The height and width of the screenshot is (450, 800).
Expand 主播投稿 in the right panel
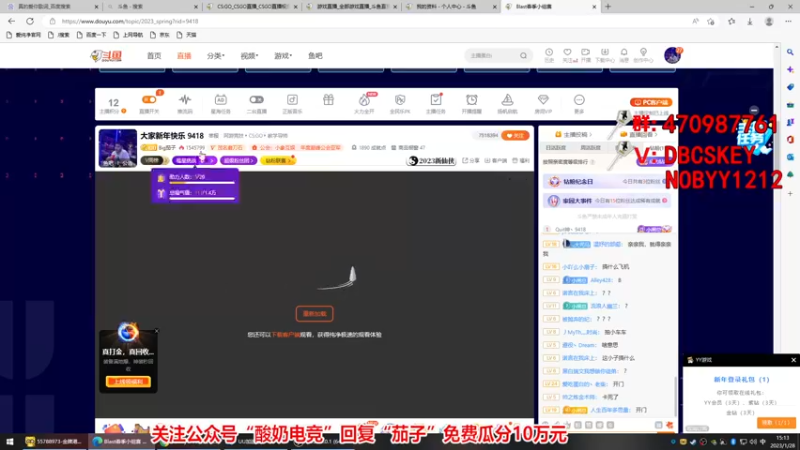pyautogui.click(x=575, y=135)
